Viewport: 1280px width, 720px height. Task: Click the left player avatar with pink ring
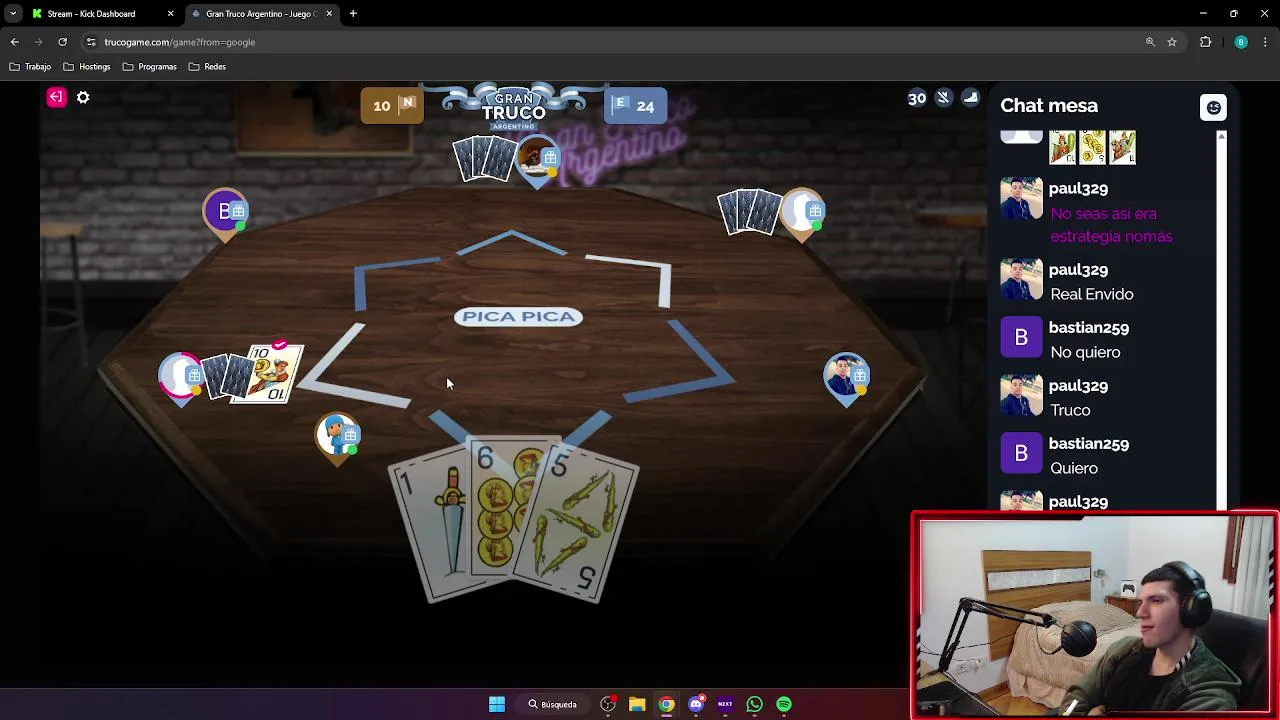click(x=181, y=377)
